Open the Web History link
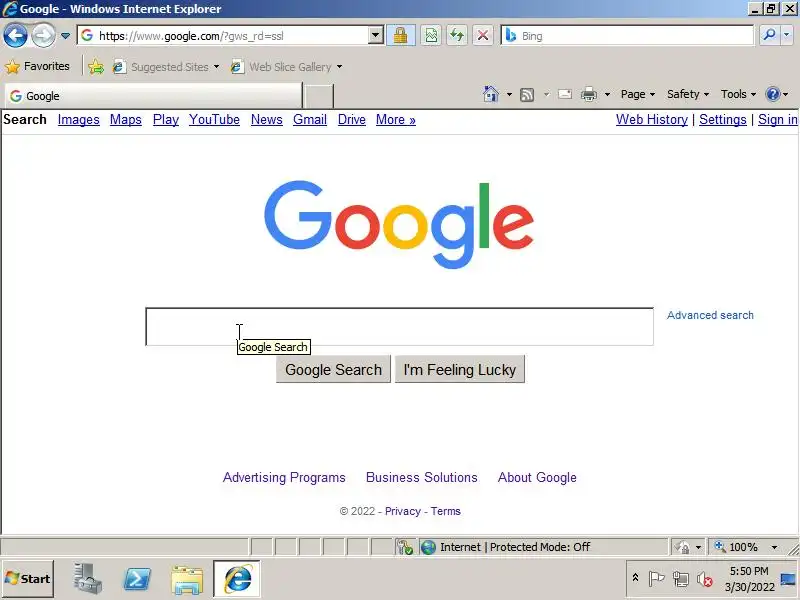 pyautogui.click(x=652, y=119)
